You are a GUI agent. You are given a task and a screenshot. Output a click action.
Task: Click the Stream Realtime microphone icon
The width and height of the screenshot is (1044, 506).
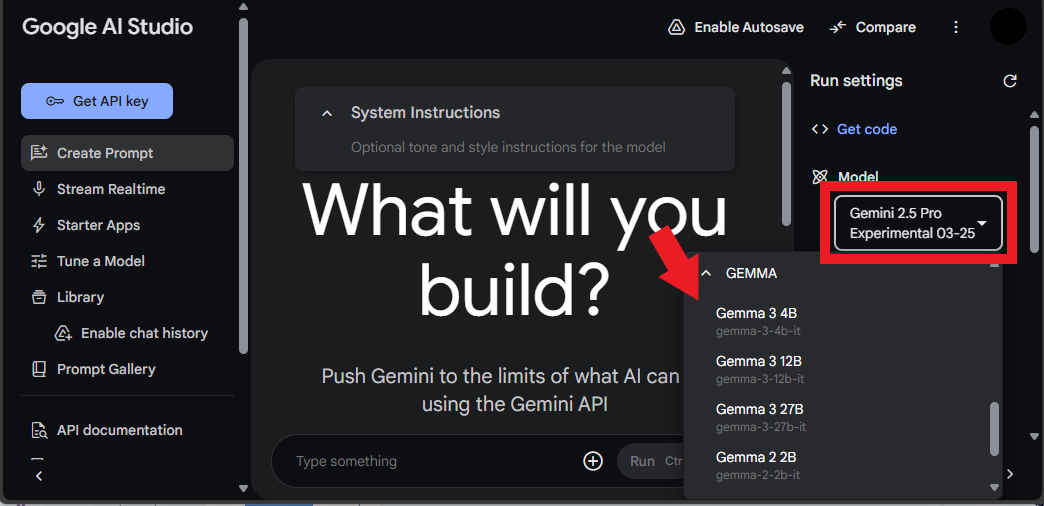tap(39, 189)
